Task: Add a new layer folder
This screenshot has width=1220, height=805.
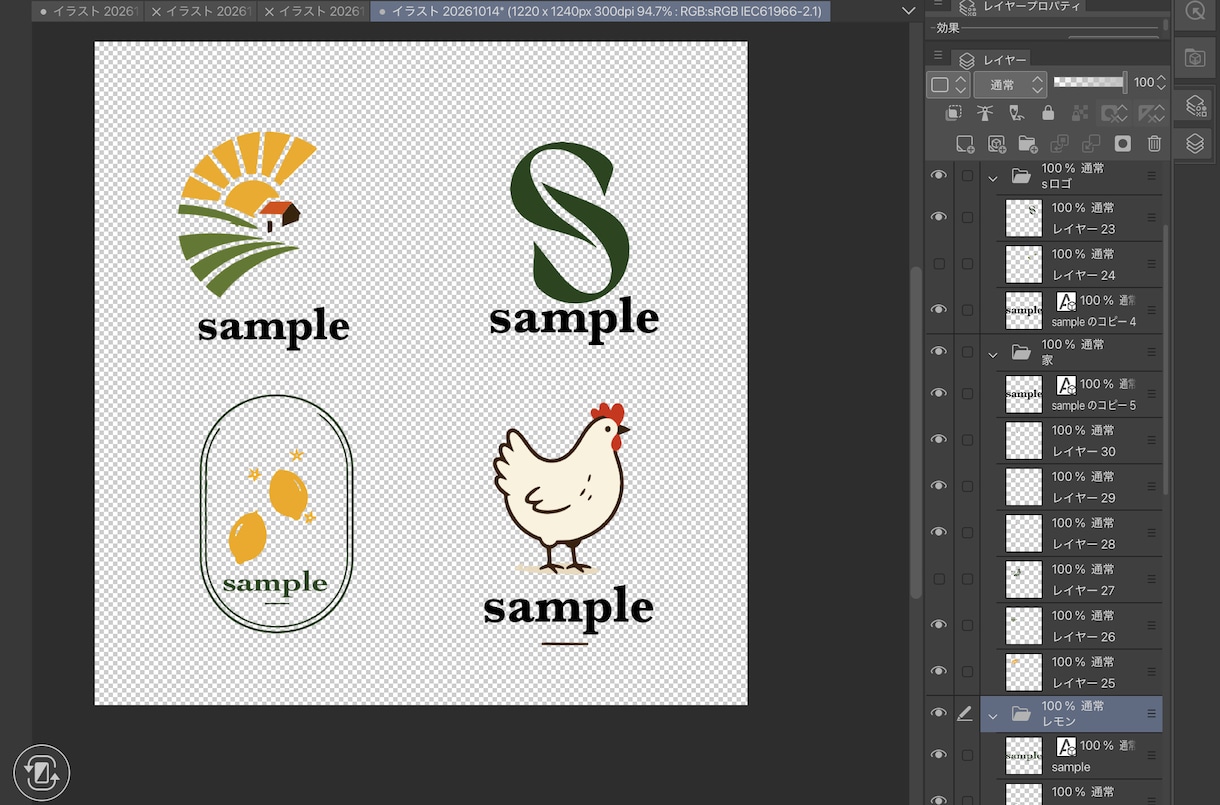Action: [x=1028, y=144]
